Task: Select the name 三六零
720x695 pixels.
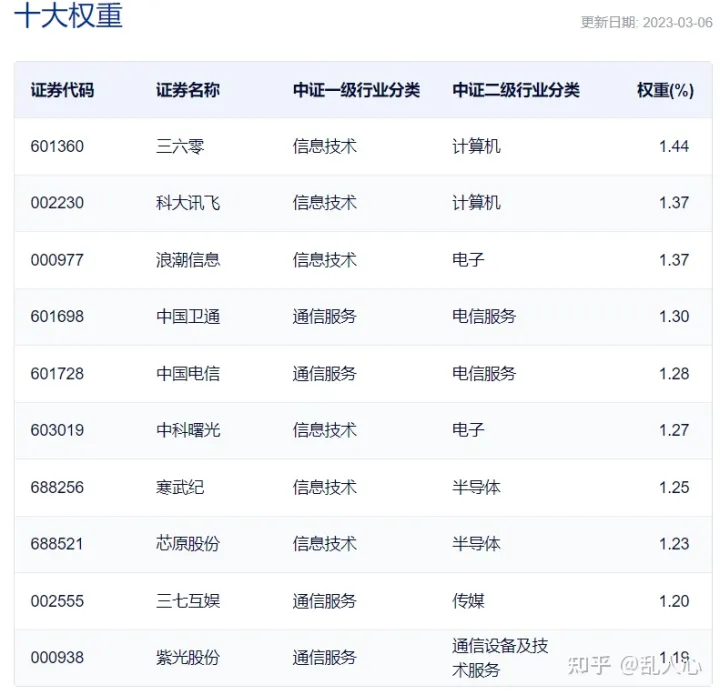Action: [x=180, y=146]
